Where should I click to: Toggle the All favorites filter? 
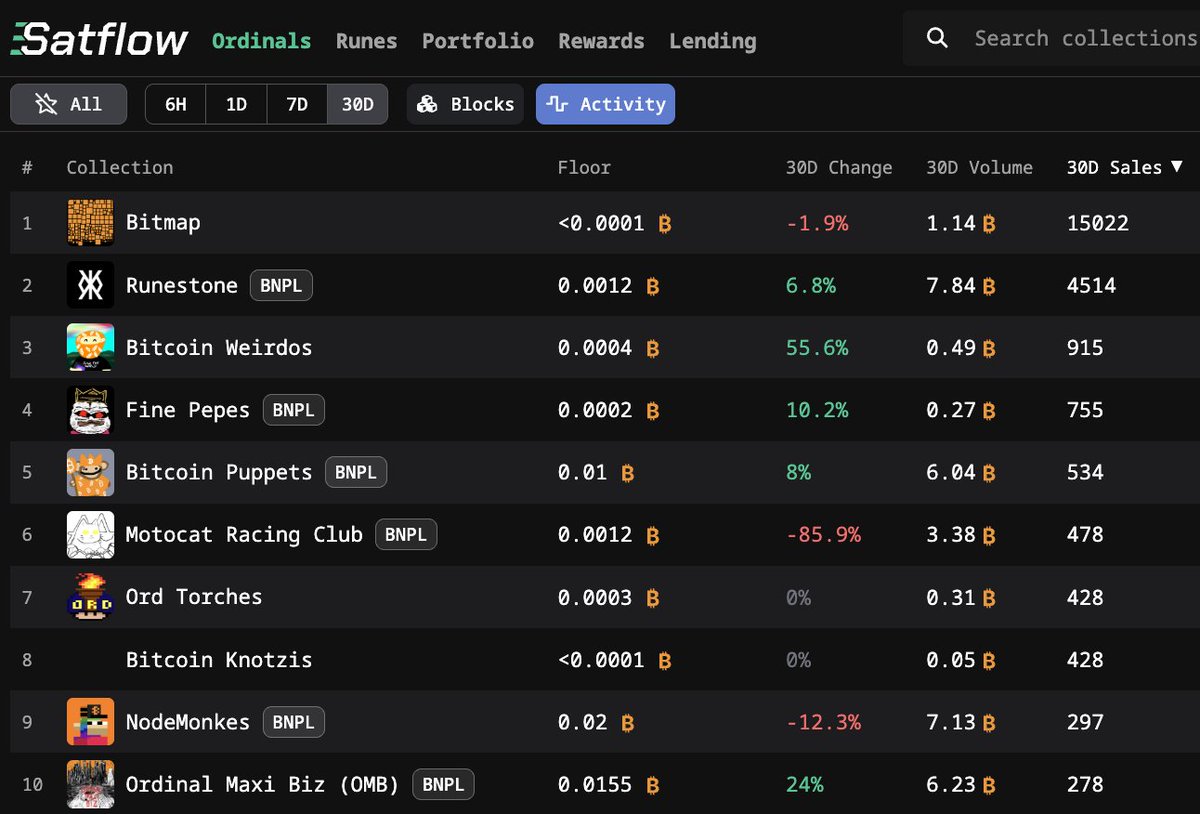[x=68, y=104]
